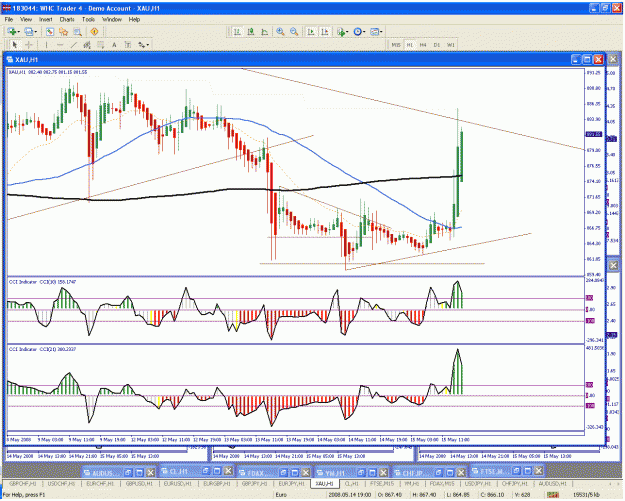Restore the minimized YM,H1 chart window
This screenshot has height=501, width=625.
(x=361, y=473)
